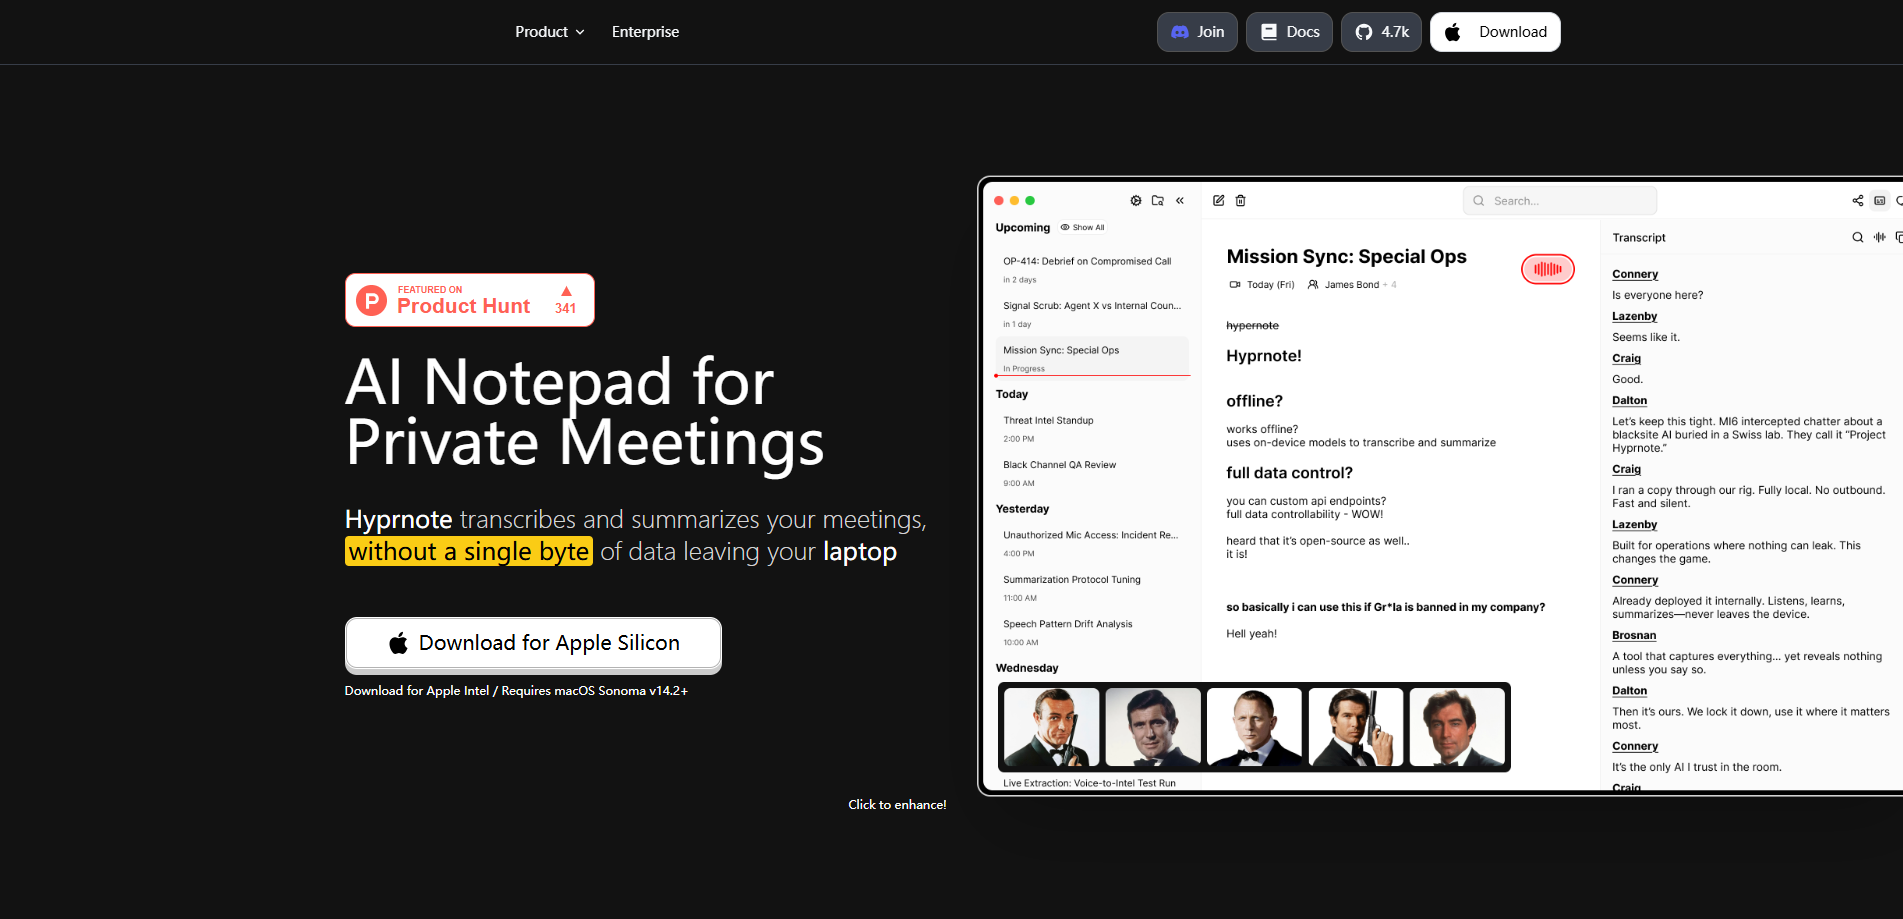The height and width of the screenshot is (919, 1903).
Task: Click the share icon above Transcript
Action: [x=1857, y=200]
